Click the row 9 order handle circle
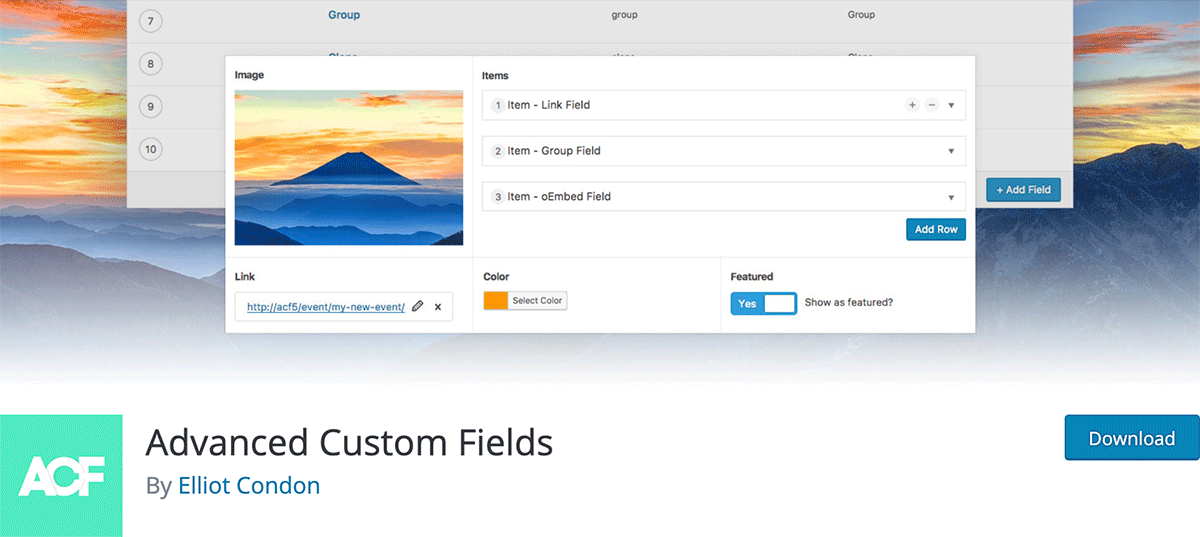Image resolution: width=1200 pixels, height=537 pixels. pyautogui.click(x=151, y=107)
